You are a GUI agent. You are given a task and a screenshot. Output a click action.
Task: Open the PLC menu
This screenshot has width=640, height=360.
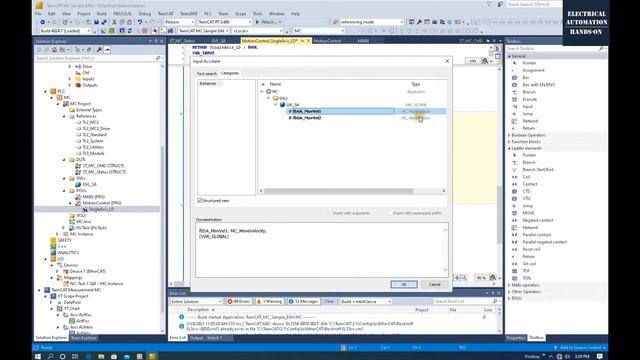pyautogui.click(x=208, y=13)
